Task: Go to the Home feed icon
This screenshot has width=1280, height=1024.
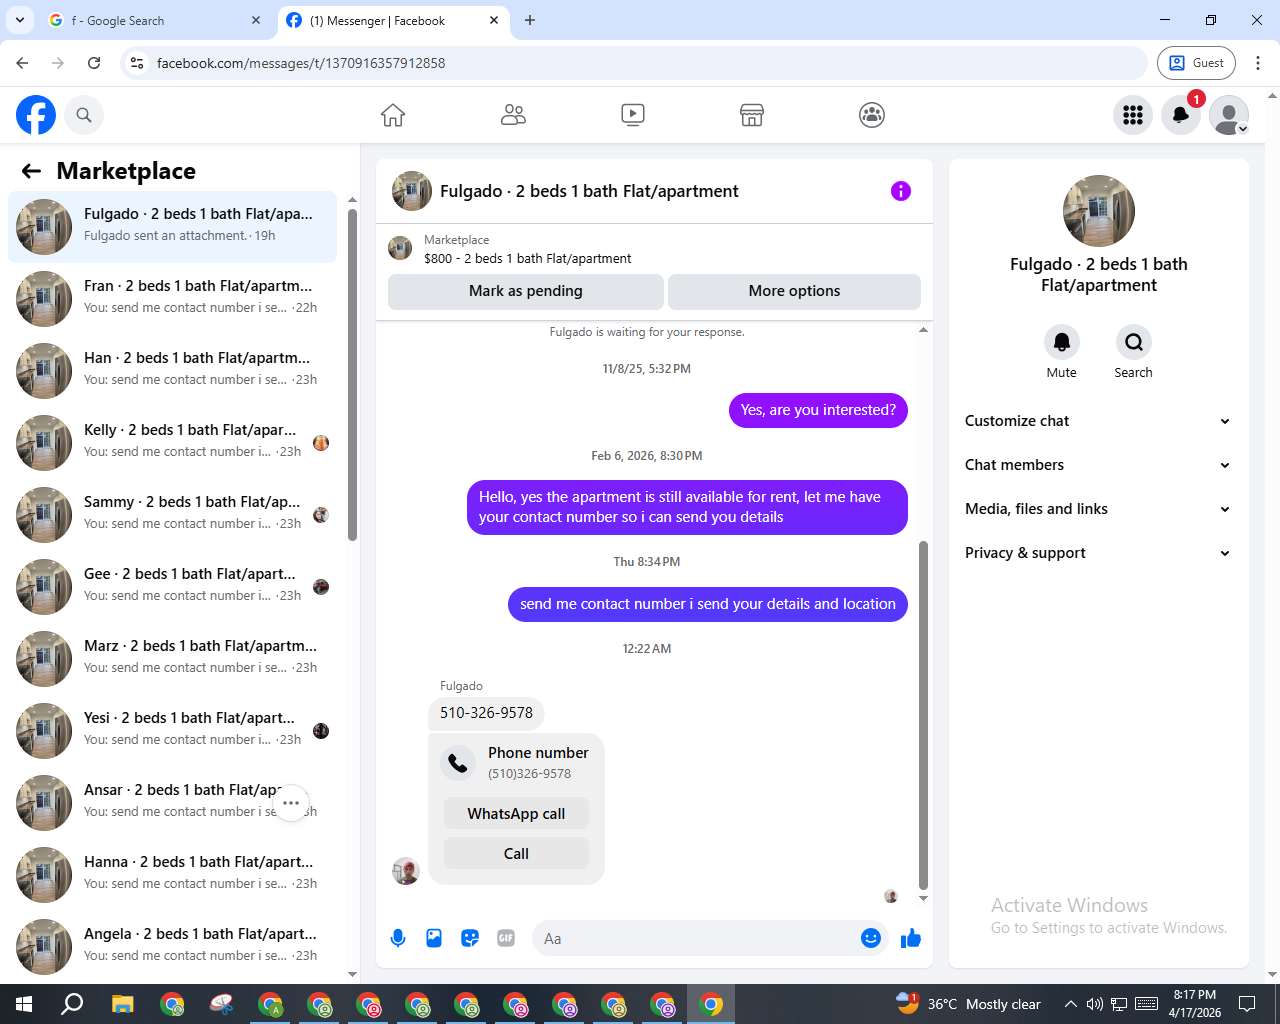Action: (393, 115)
